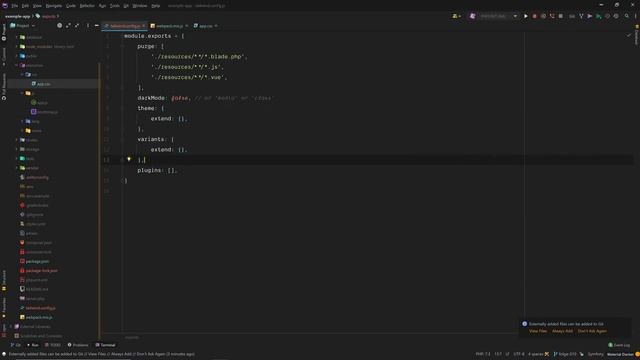Collapse the css folder under resources
Viewport: 640px width, 360px height.
click(x=22, y=75)
